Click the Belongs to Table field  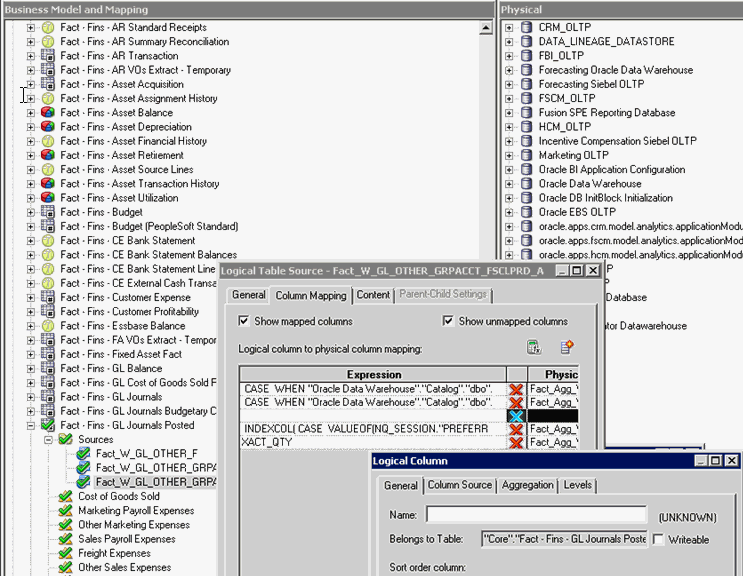tap(564, 539)
